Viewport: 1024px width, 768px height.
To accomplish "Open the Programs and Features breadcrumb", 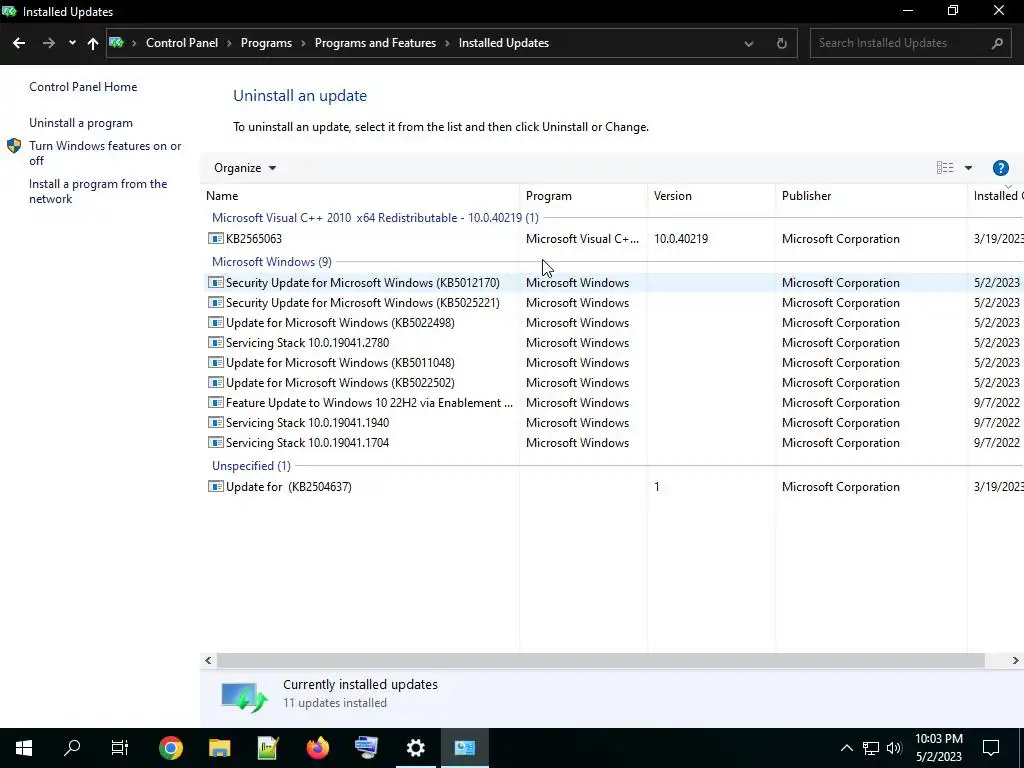I will (375, 43).
